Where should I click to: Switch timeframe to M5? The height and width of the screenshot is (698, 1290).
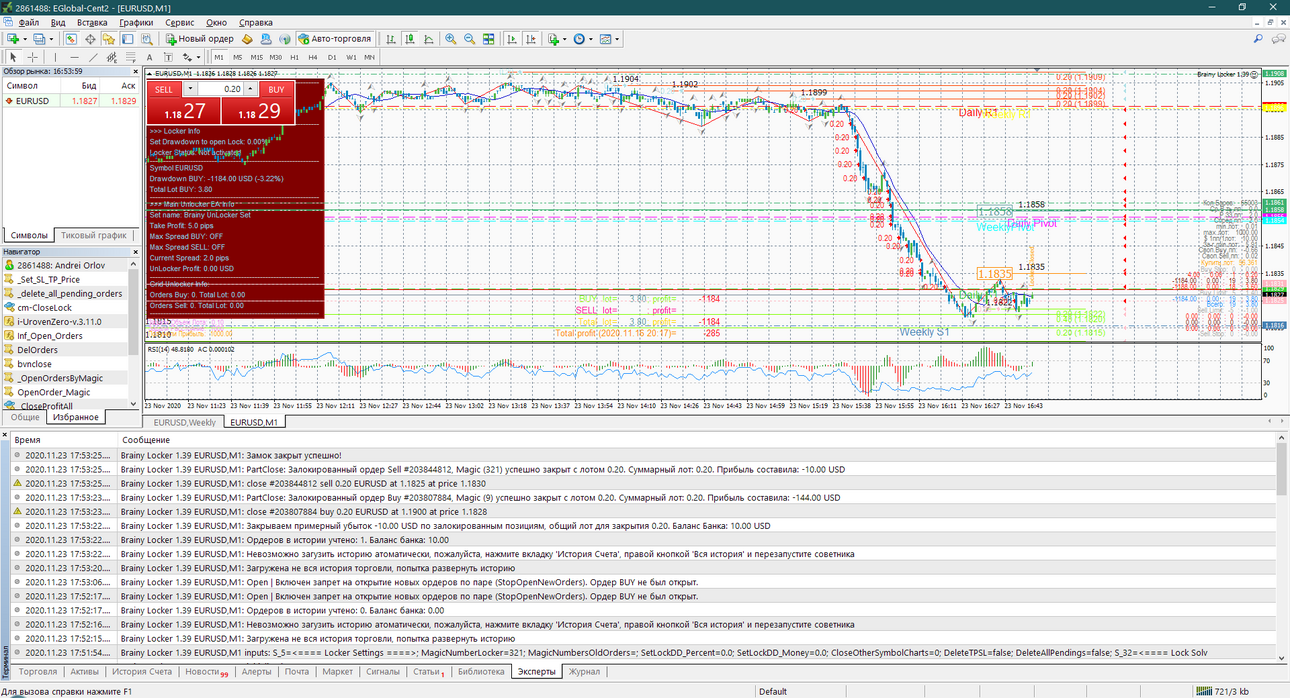click(237, 57)
